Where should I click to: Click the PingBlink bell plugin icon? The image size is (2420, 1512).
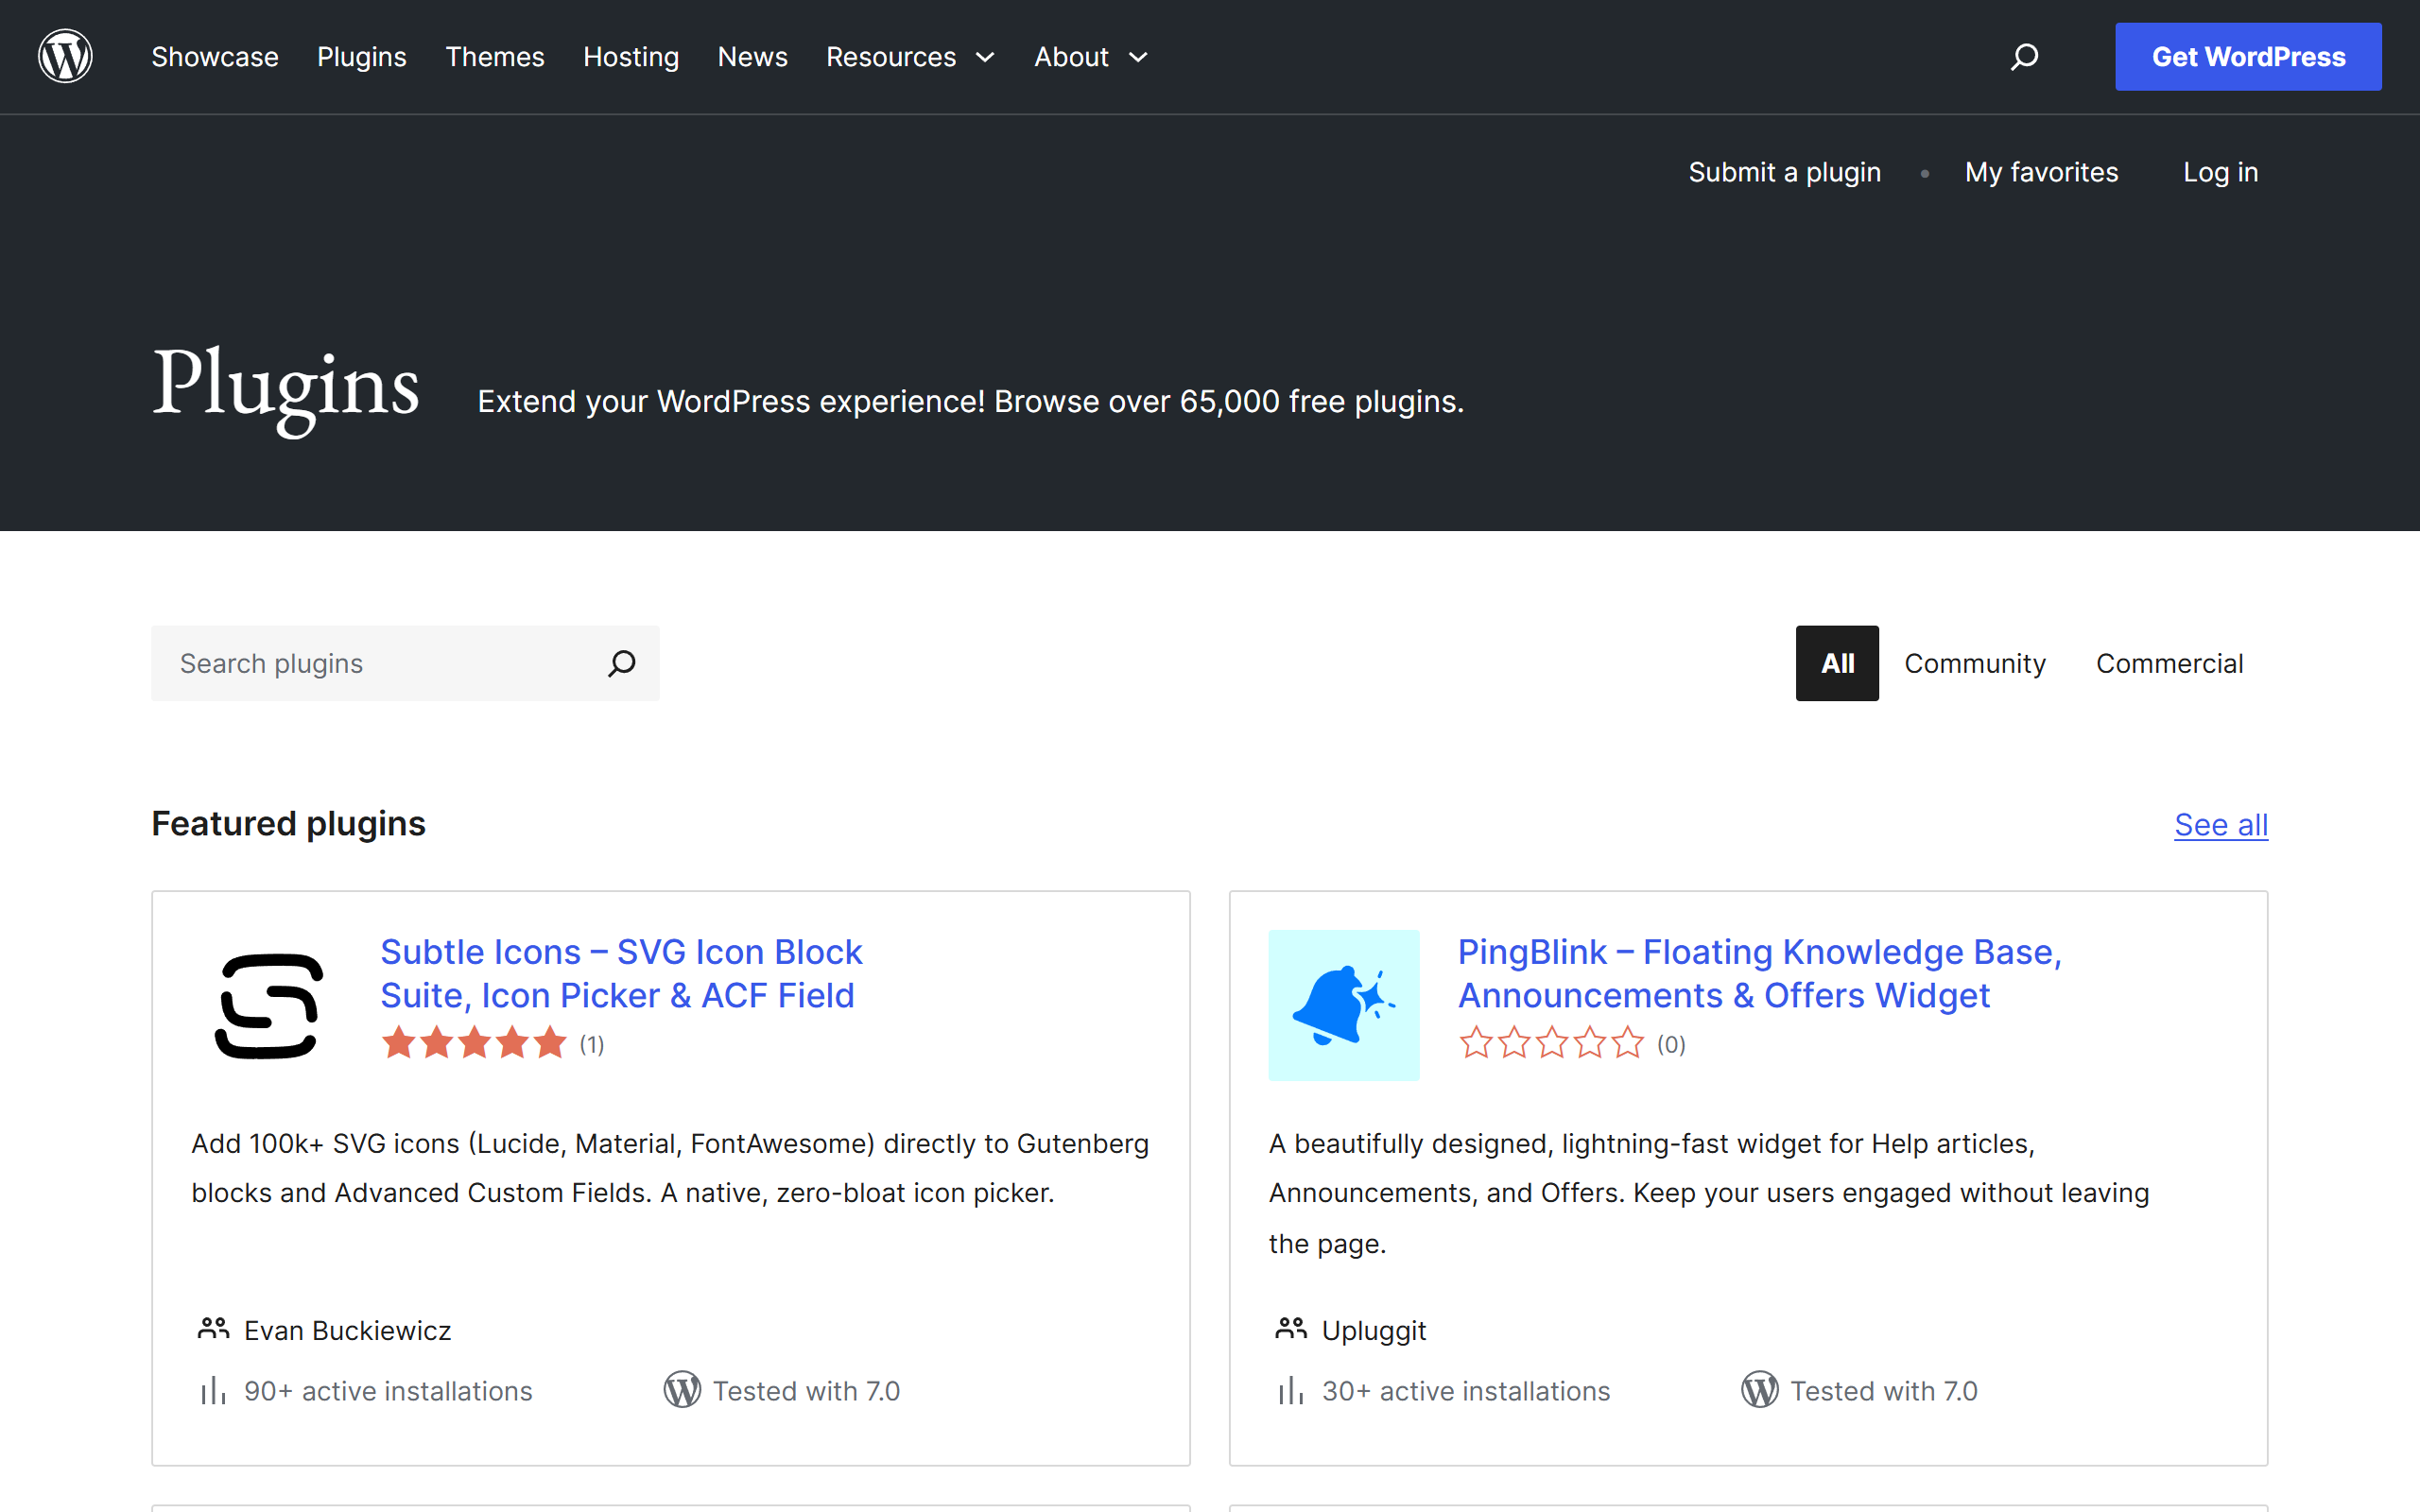(x=1344, y=1005)
